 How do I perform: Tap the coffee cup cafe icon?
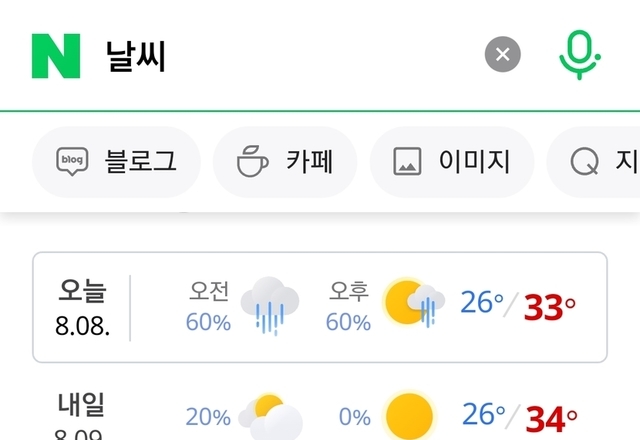(x=252, y=162)
